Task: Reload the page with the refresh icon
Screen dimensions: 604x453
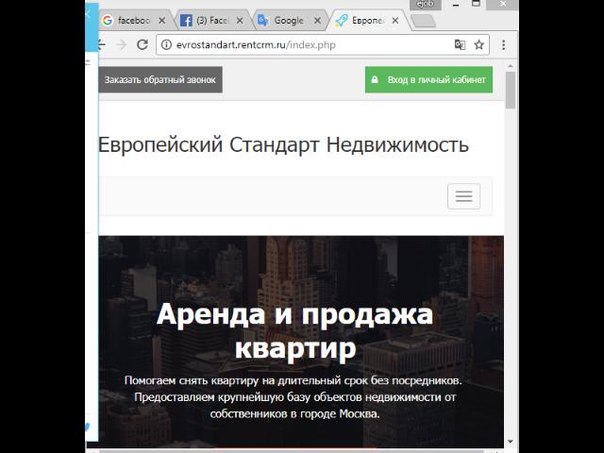Action: [143, 45]
